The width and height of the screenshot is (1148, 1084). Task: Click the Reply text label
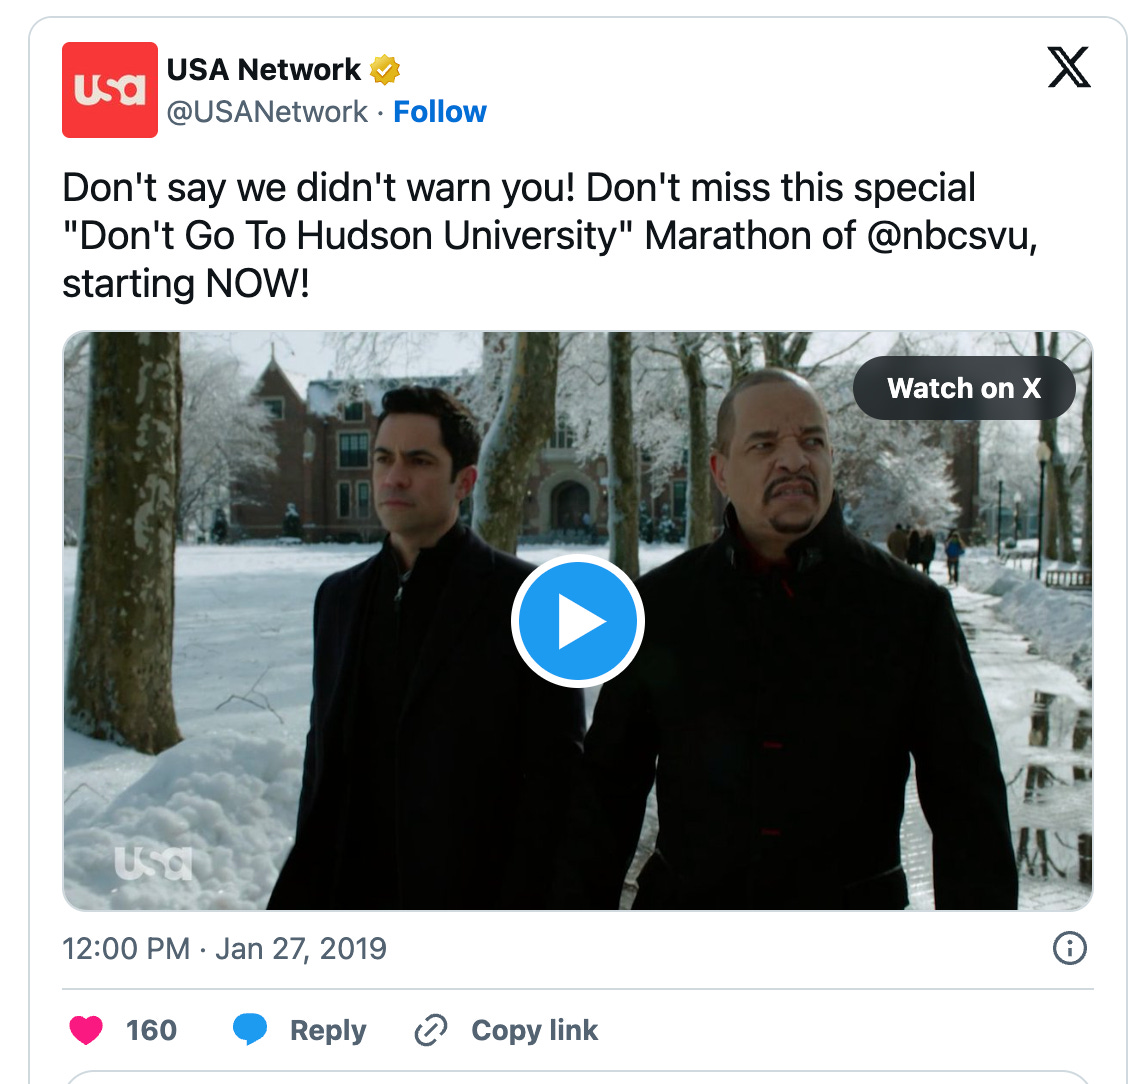(x=328, y=1031)
